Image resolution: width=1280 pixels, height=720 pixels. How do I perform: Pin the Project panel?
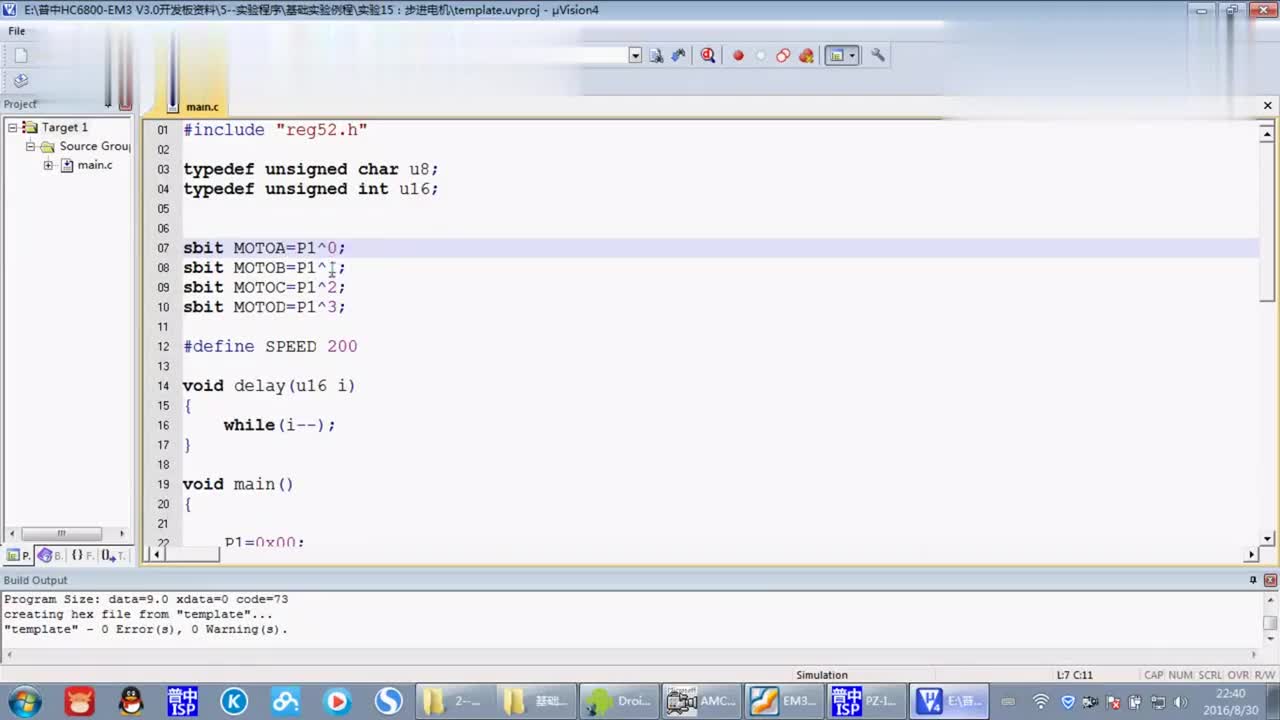[x=108, y=104]
